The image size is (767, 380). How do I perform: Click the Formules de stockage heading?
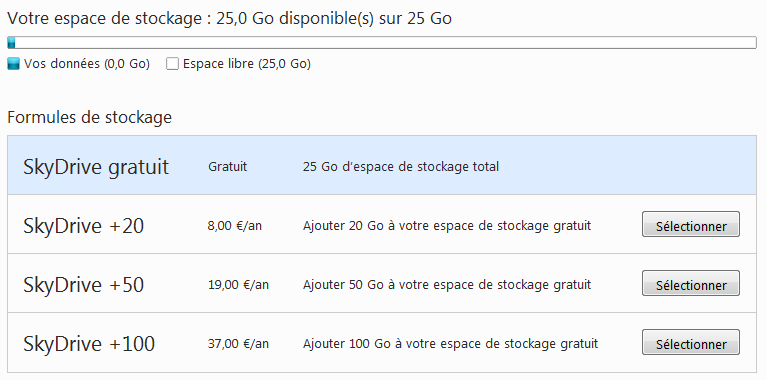coord(90,117)
